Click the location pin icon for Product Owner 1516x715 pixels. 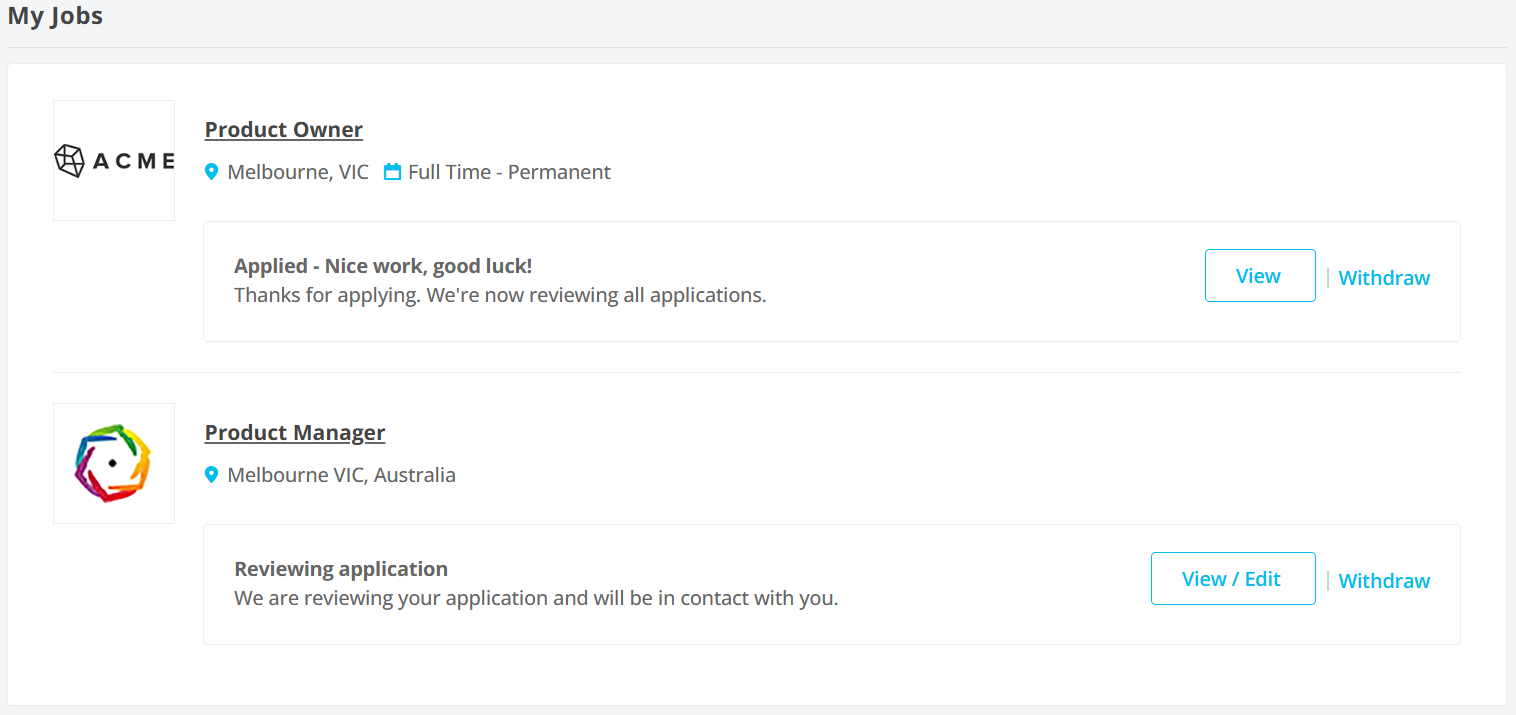[211, 171]
